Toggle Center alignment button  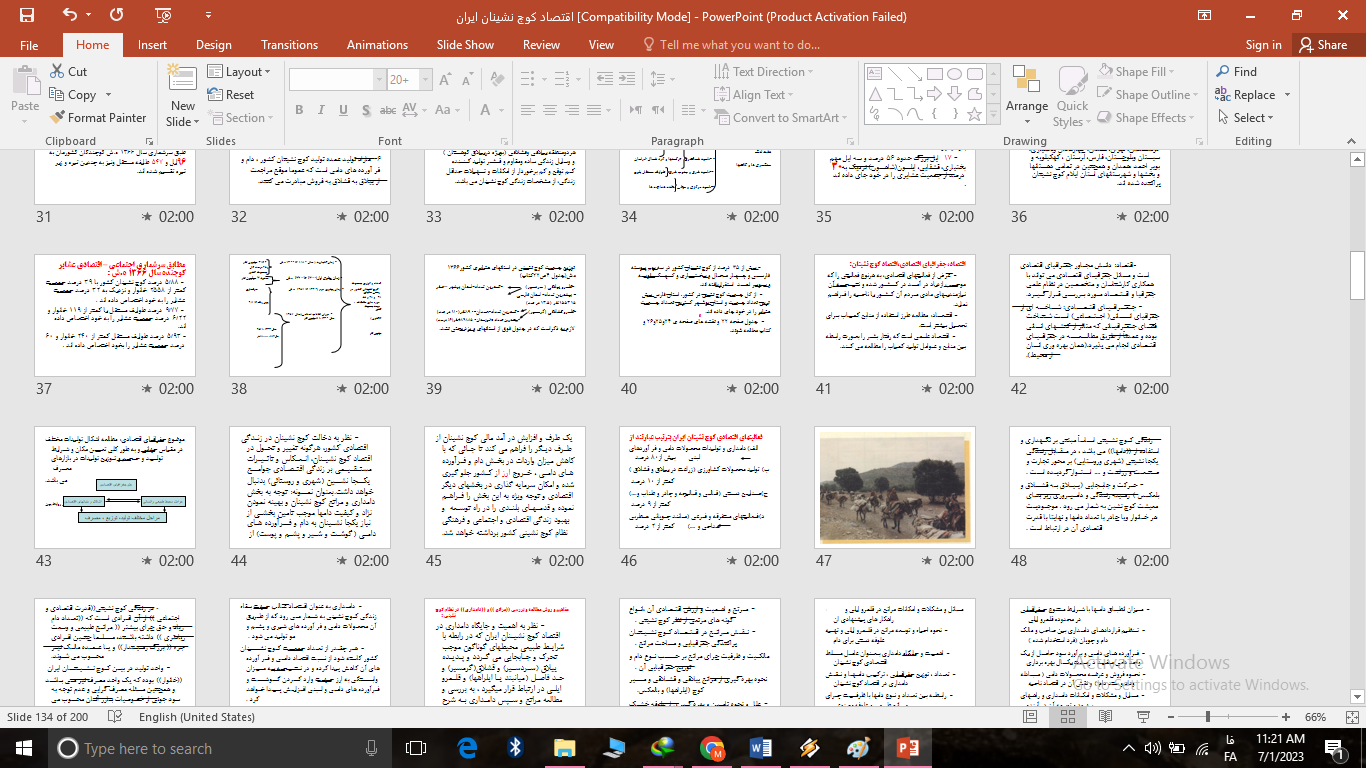tap(550, 110)
